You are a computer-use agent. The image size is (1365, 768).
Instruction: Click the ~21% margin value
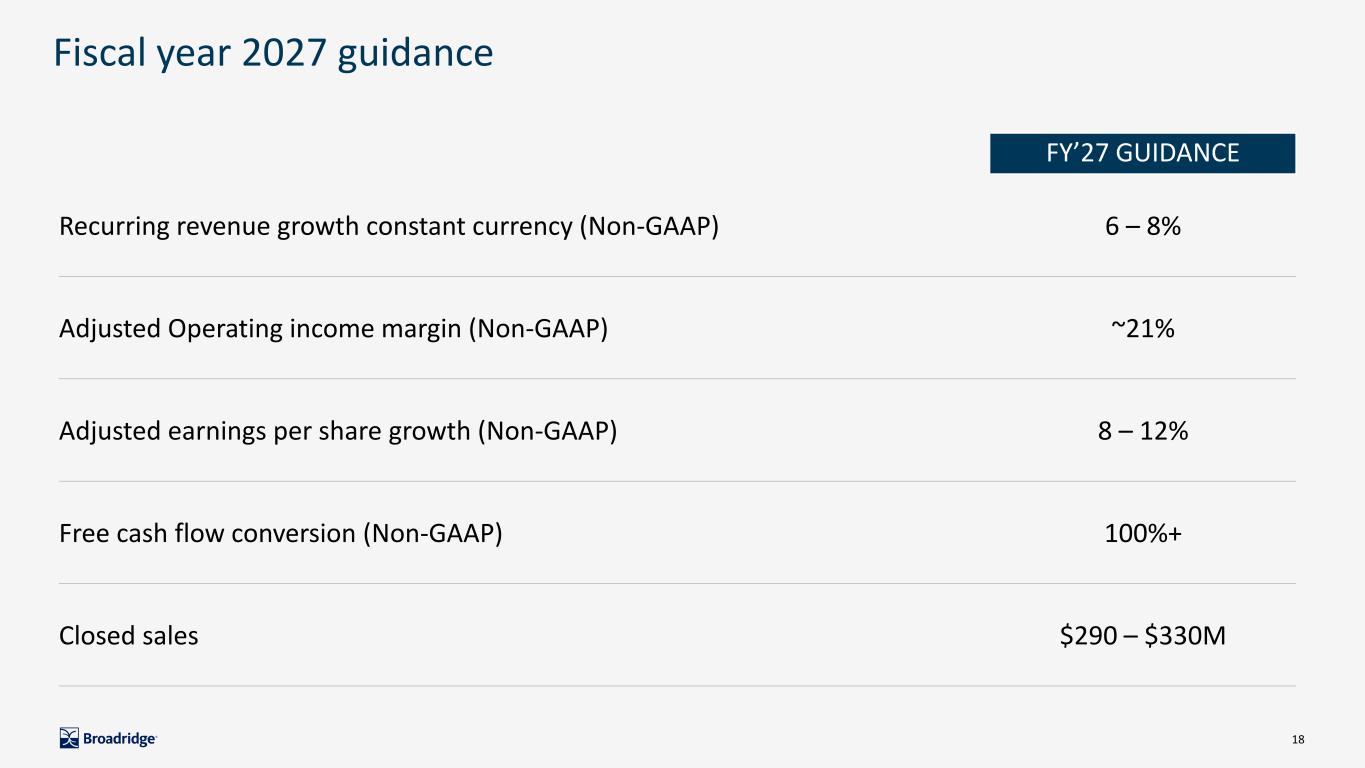tap(1142, 328)
